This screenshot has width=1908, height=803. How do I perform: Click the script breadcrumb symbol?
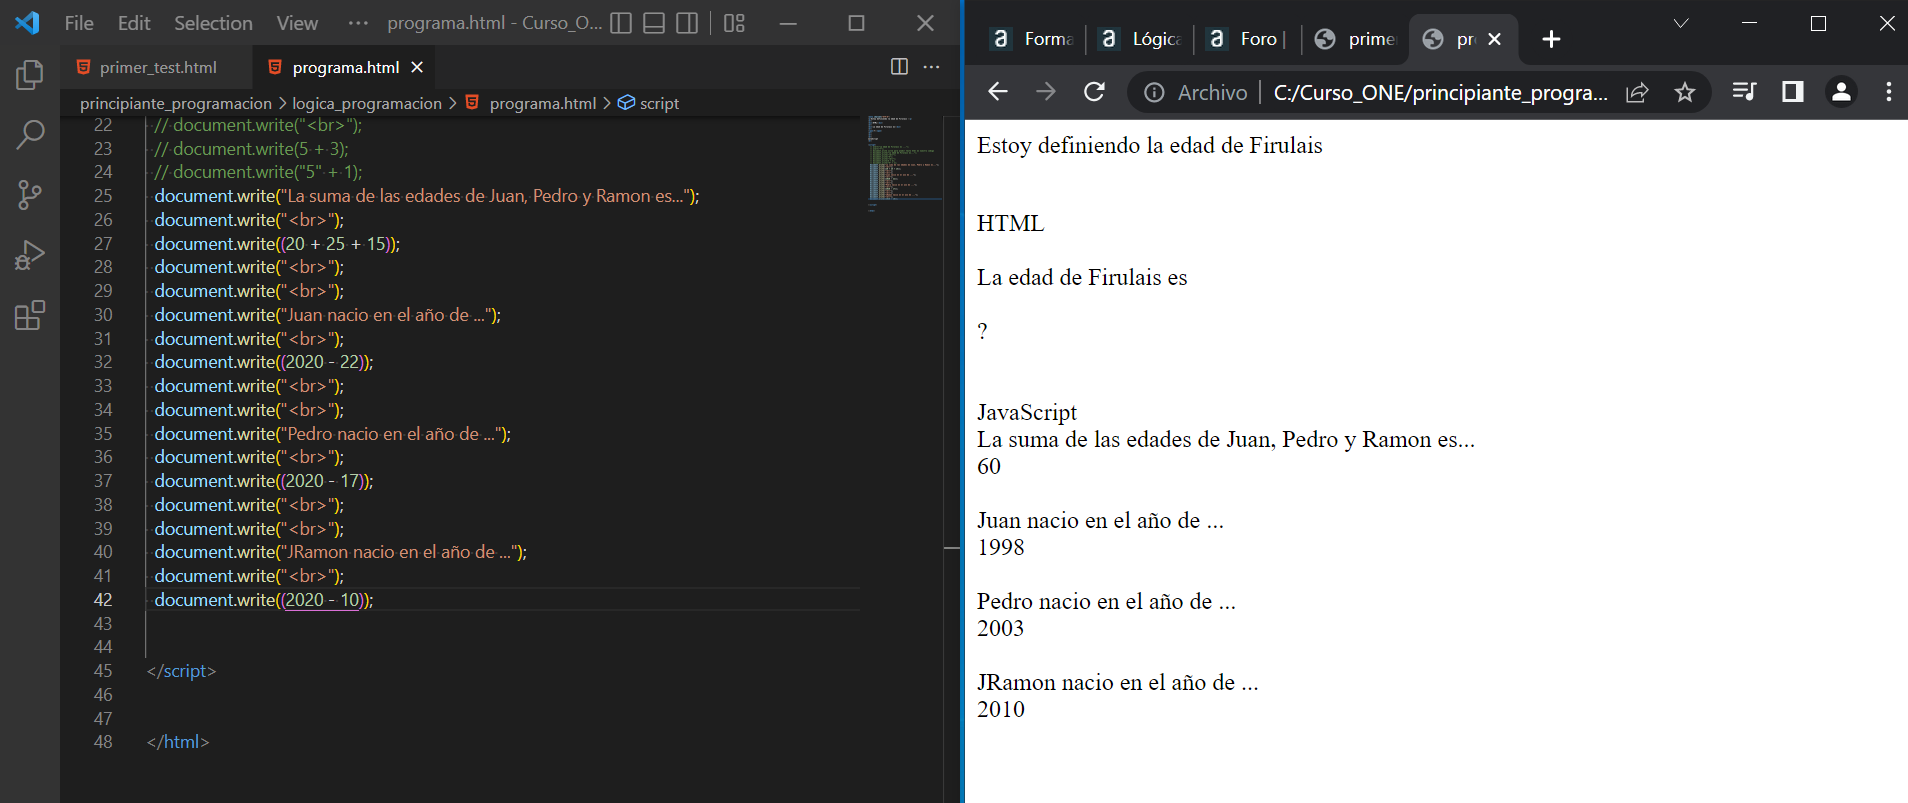click(659, 103)
